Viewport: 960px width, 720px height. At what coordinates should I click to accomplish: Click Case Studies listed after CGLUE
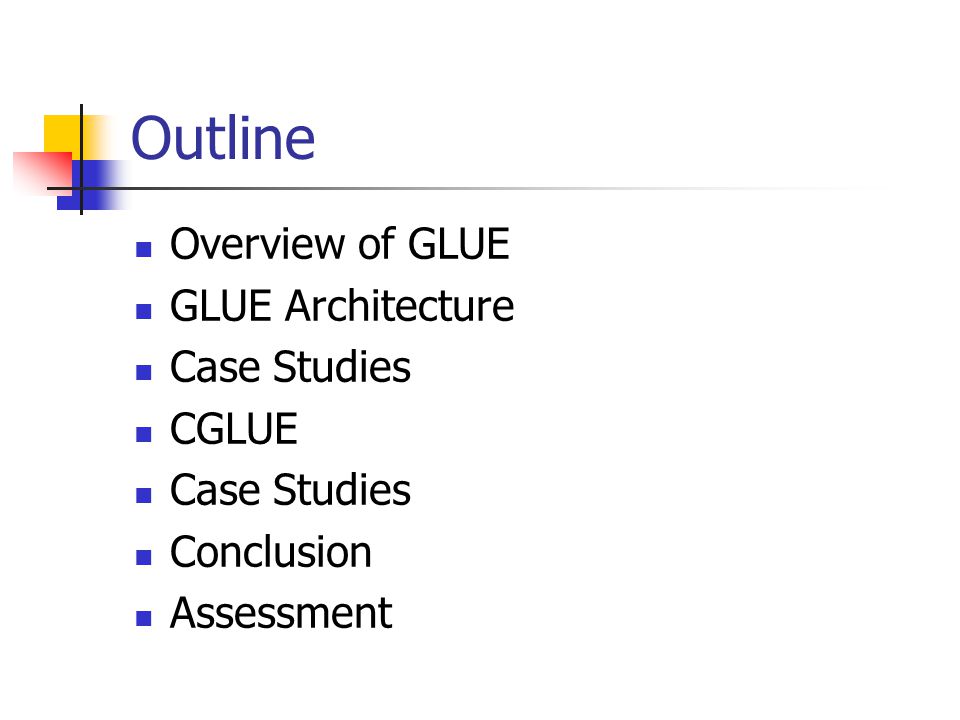point(290,490)
